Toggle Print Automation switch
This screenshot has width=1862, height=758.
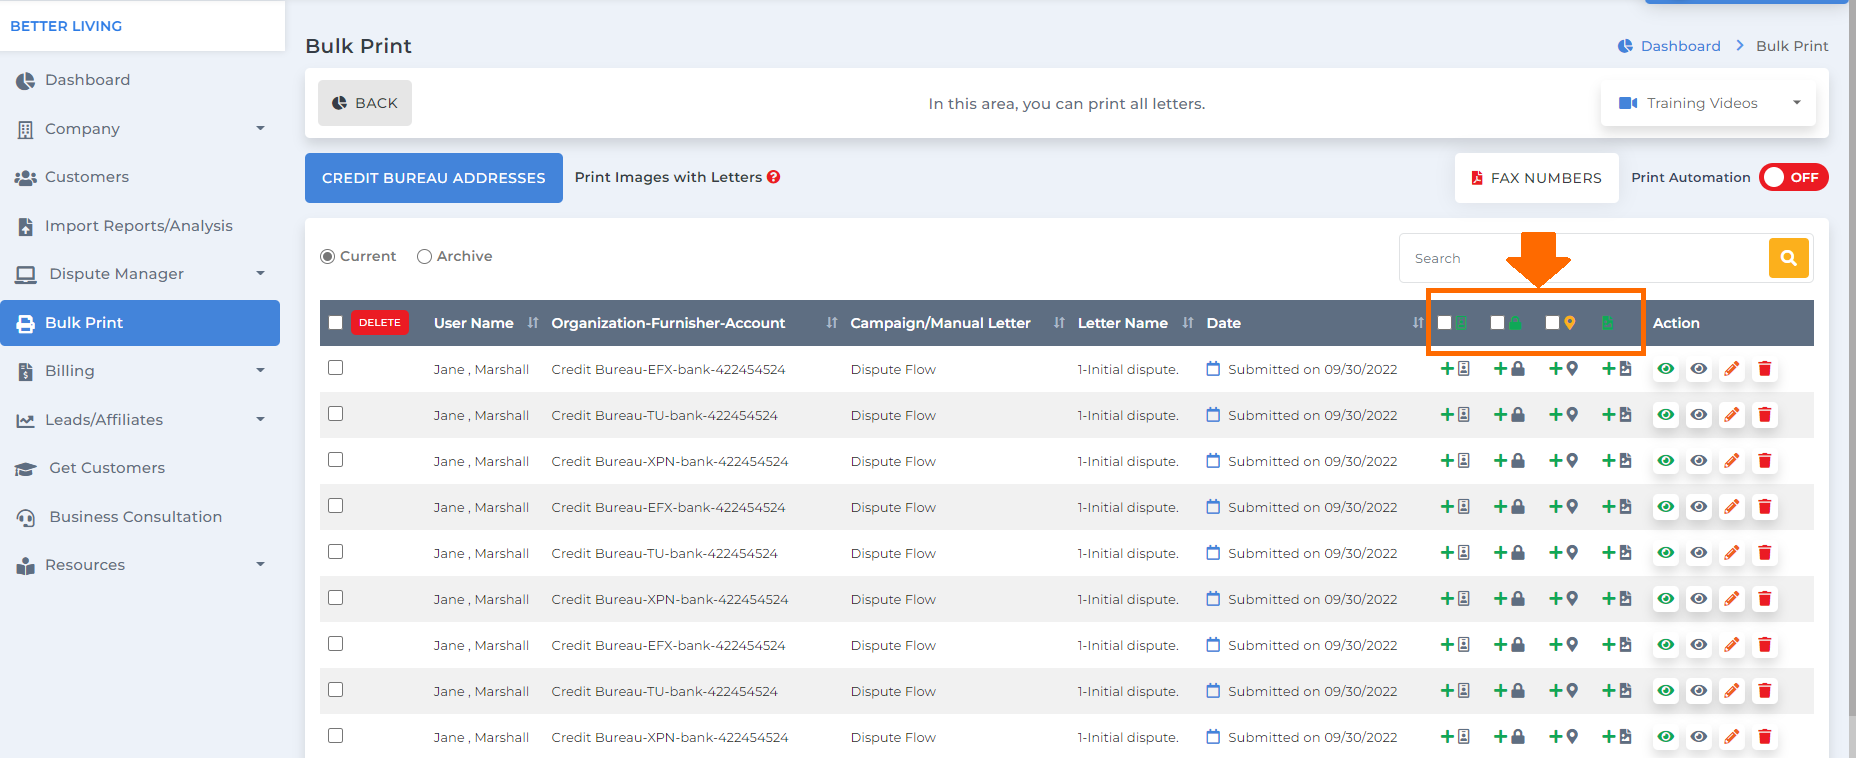(1794, 177)
